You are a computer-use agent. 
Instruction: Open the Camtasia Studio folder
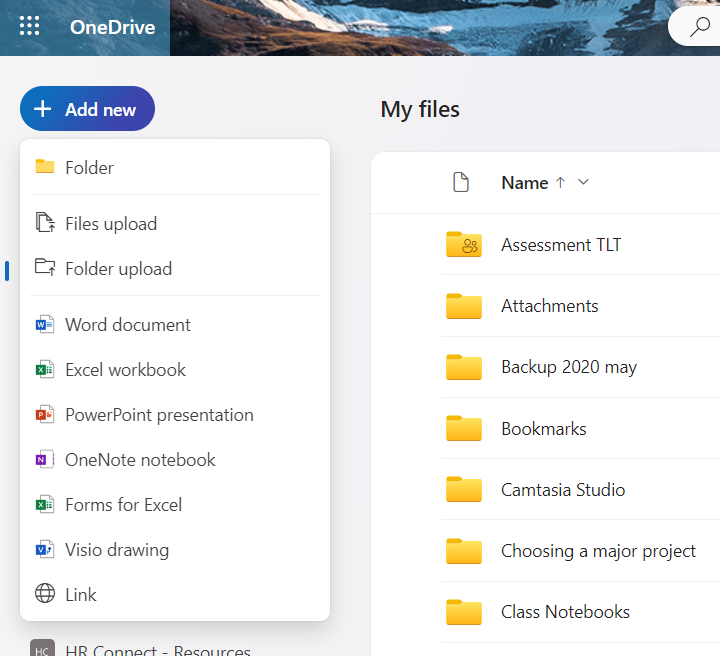pos(562,490)
